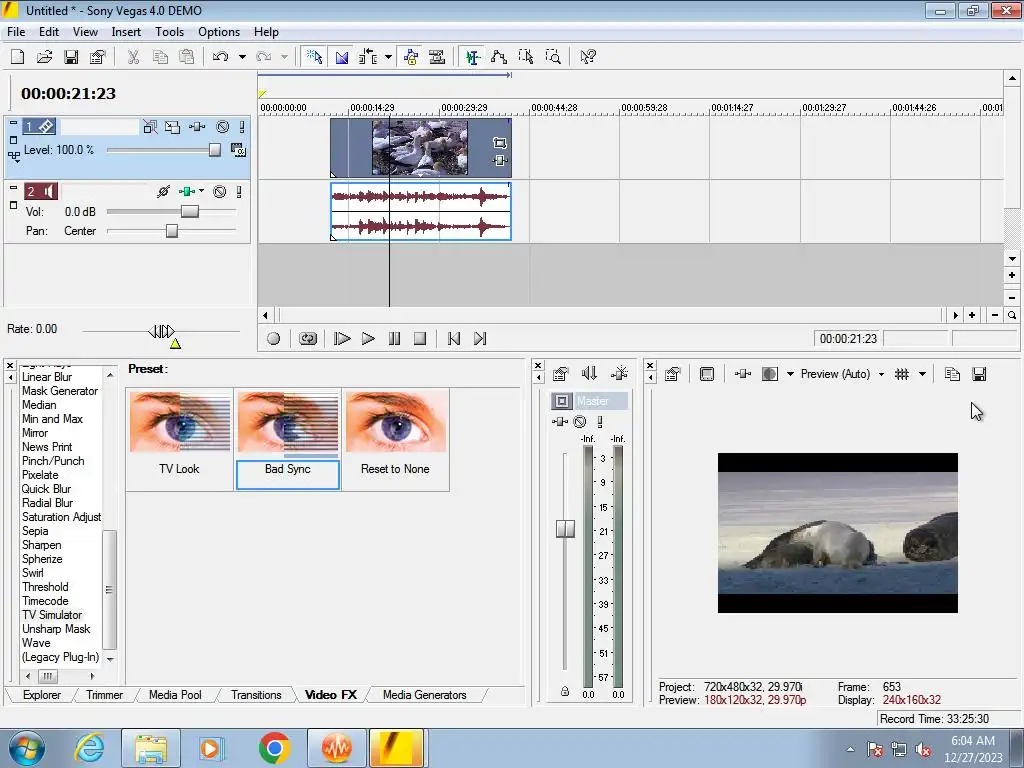This screenshot has height=768, width=1024.
Task: Click Event Pan/Crop icon on video clip
Action: coord(500,143)
